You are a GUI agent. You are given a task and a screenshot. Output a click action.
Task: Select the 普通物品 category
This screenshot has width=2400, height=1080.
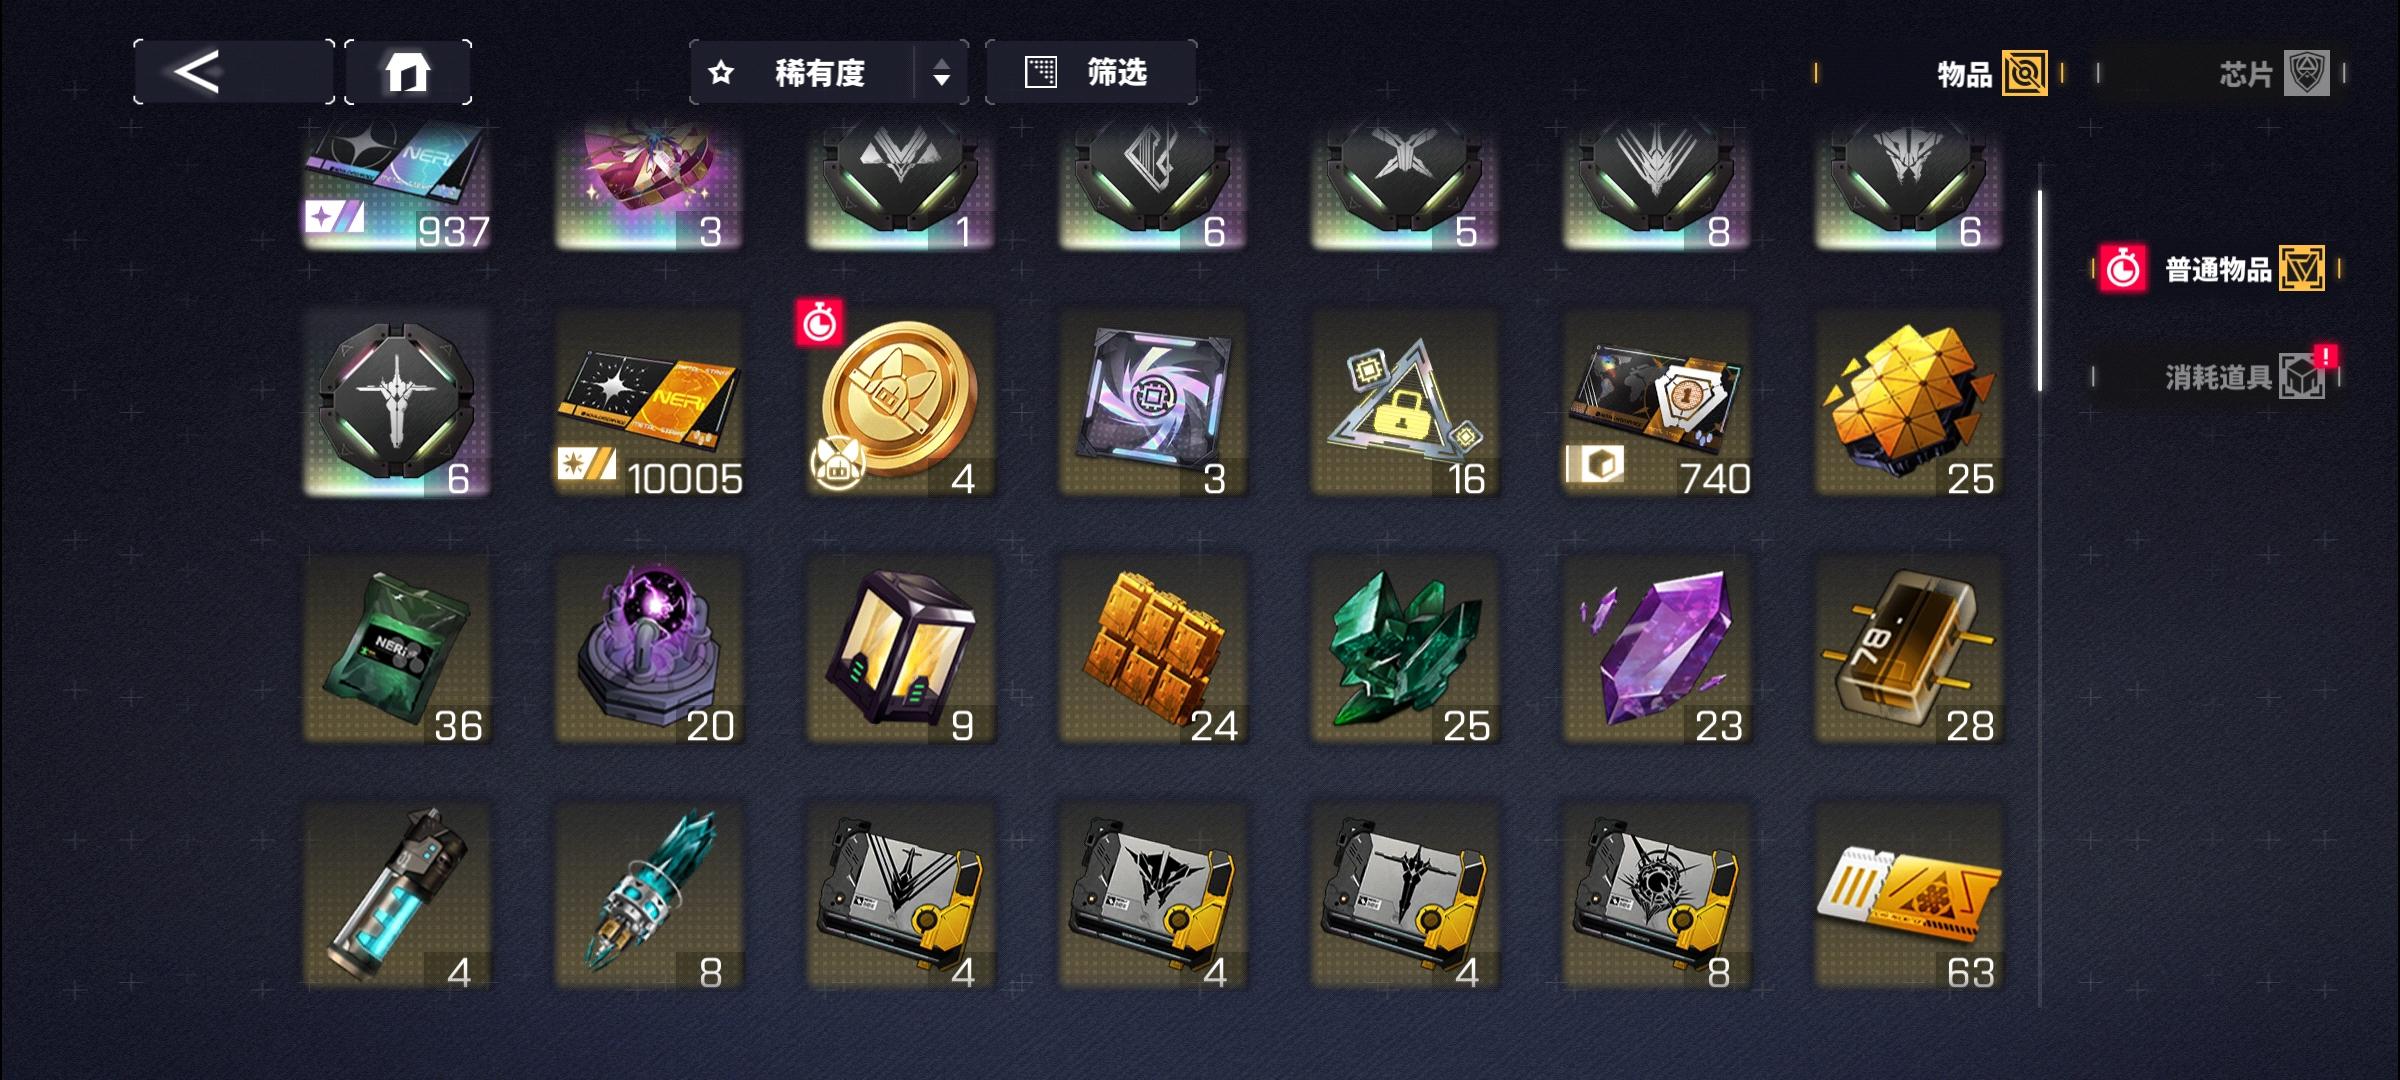click(2216, 269)
